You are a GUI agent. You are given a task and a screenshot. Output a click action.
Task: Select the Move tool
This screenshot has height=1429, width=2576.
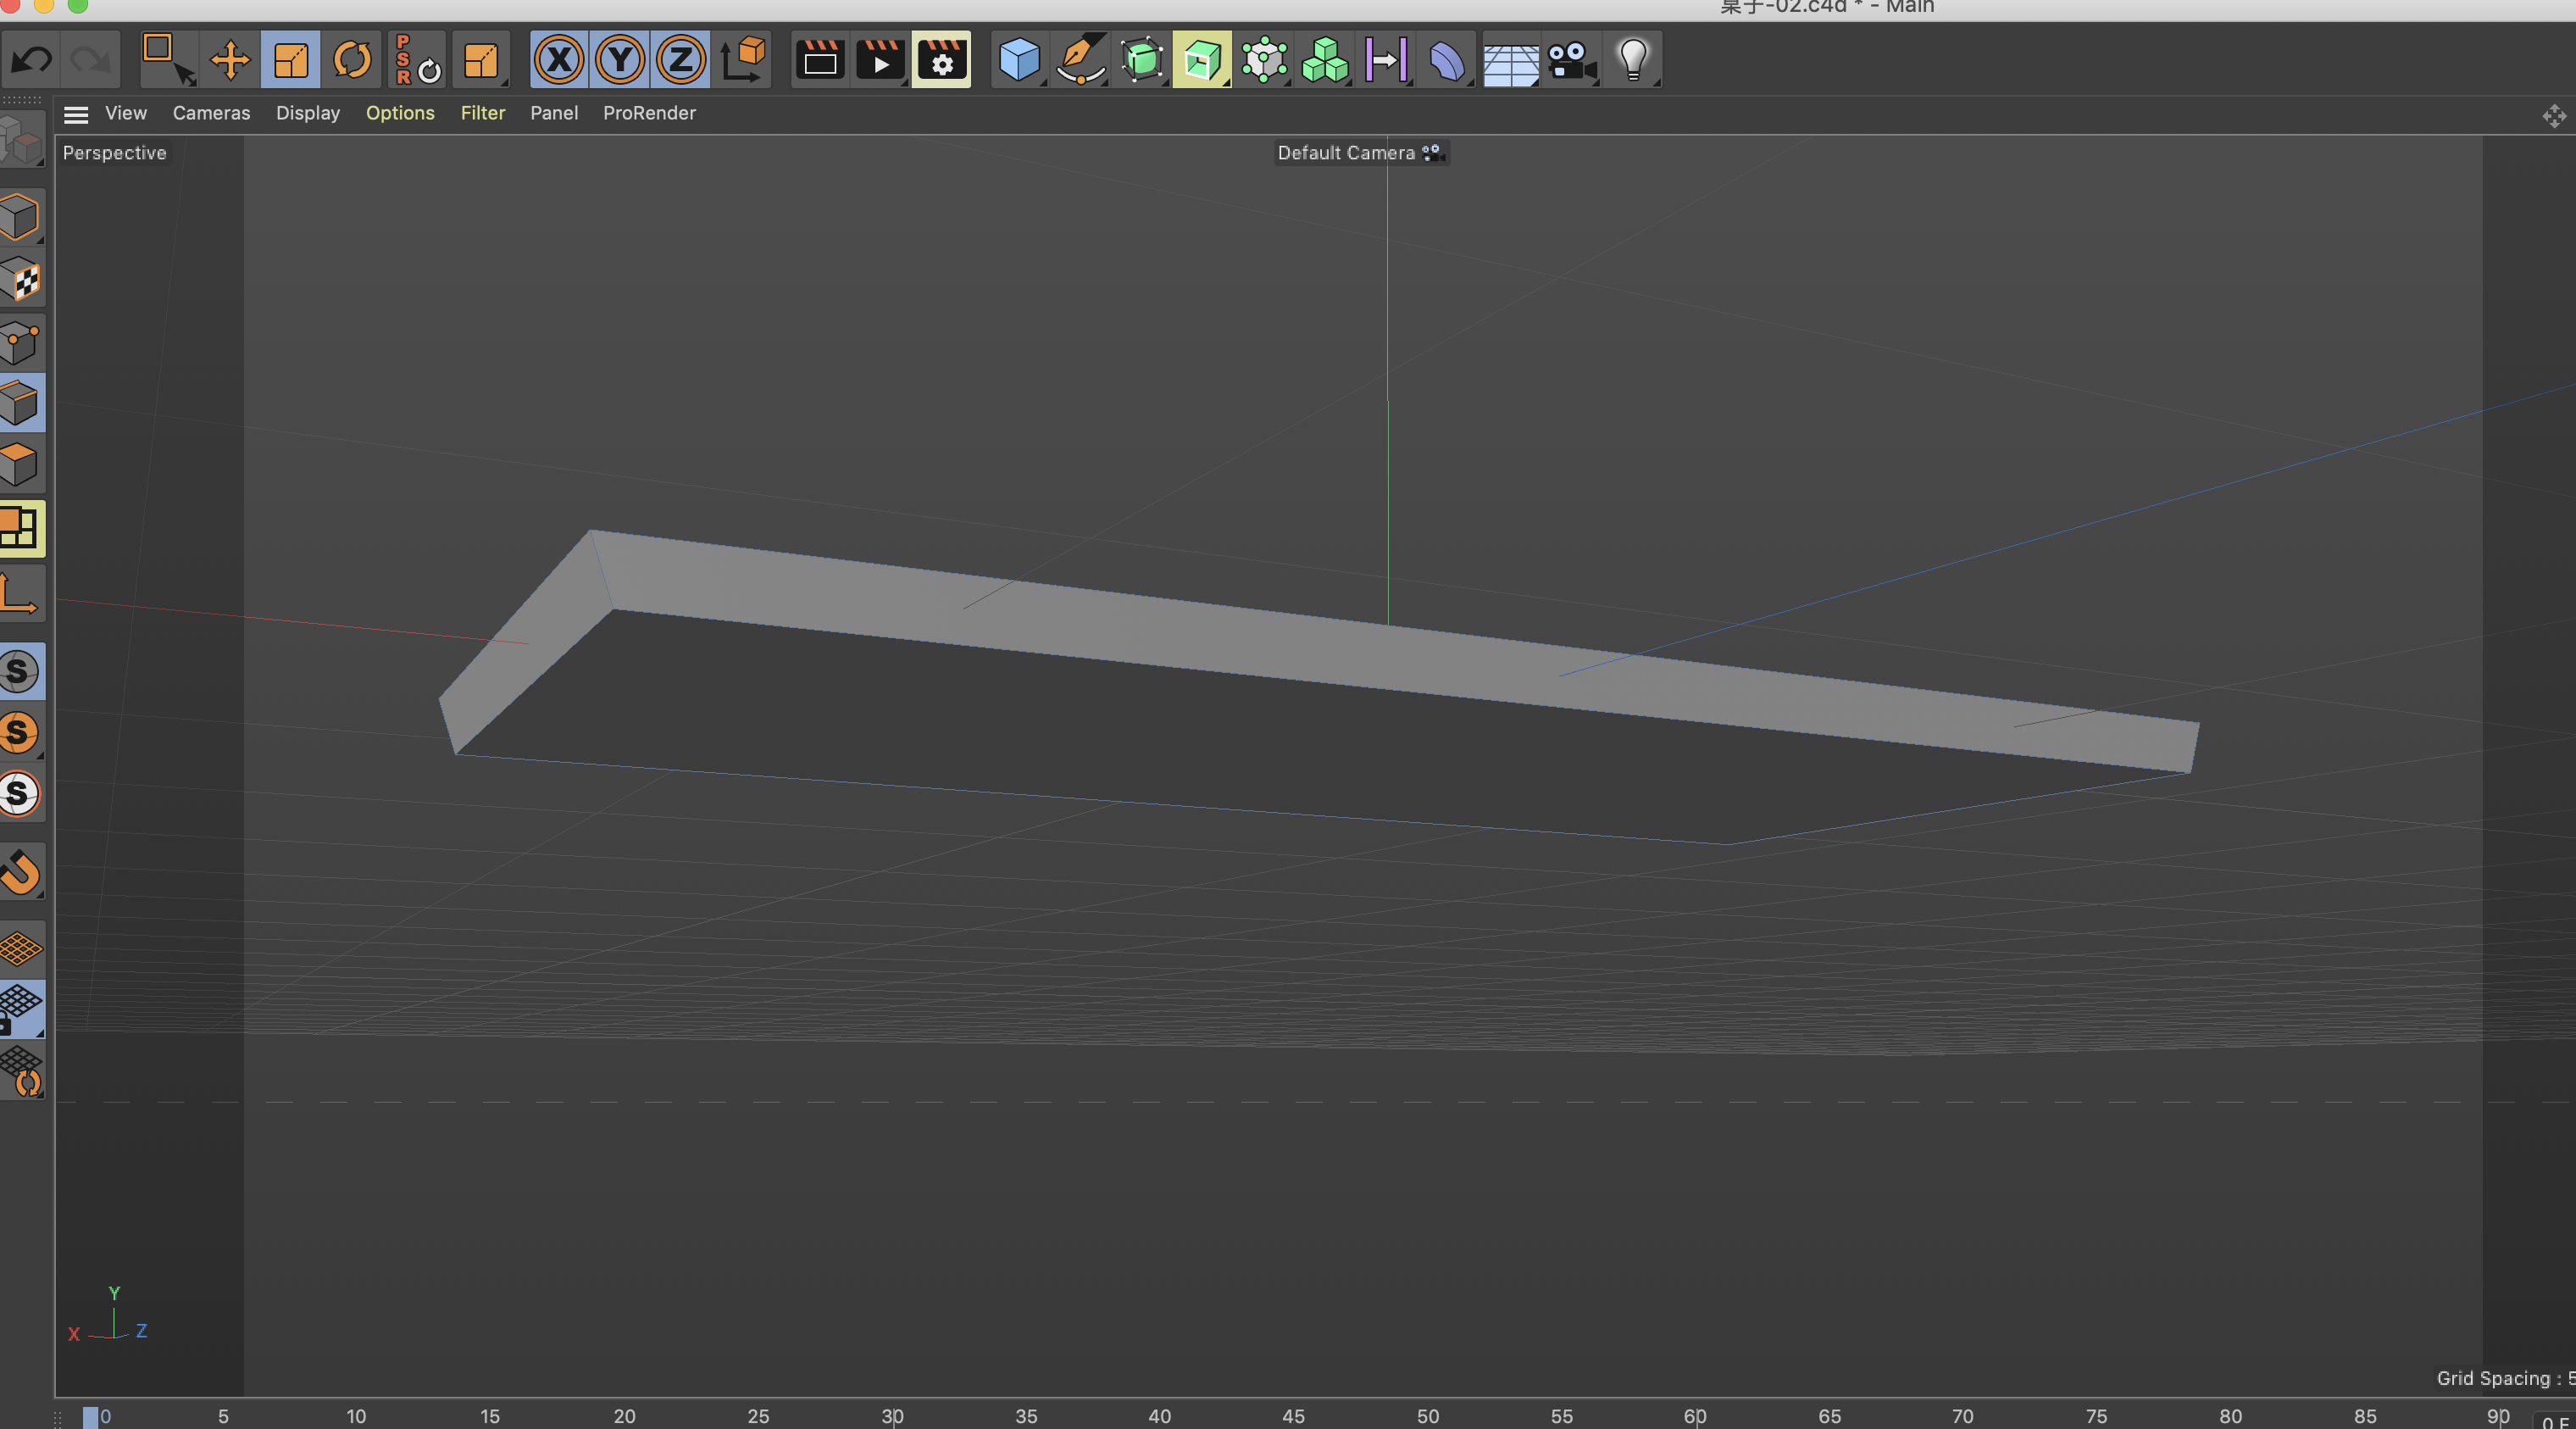click(x=229, y=60)
